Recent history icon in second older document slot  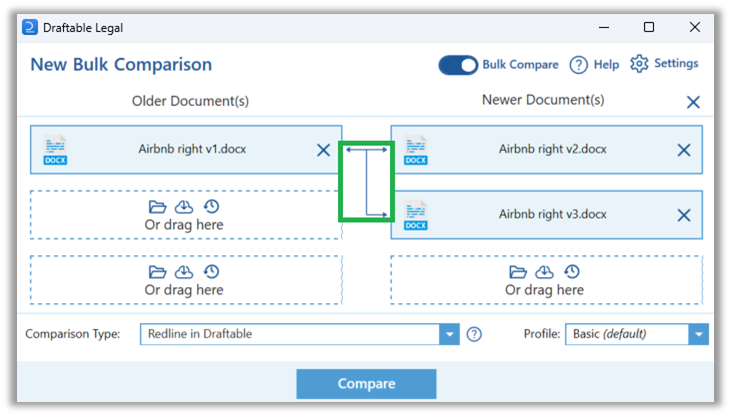[x=211, y=207]
